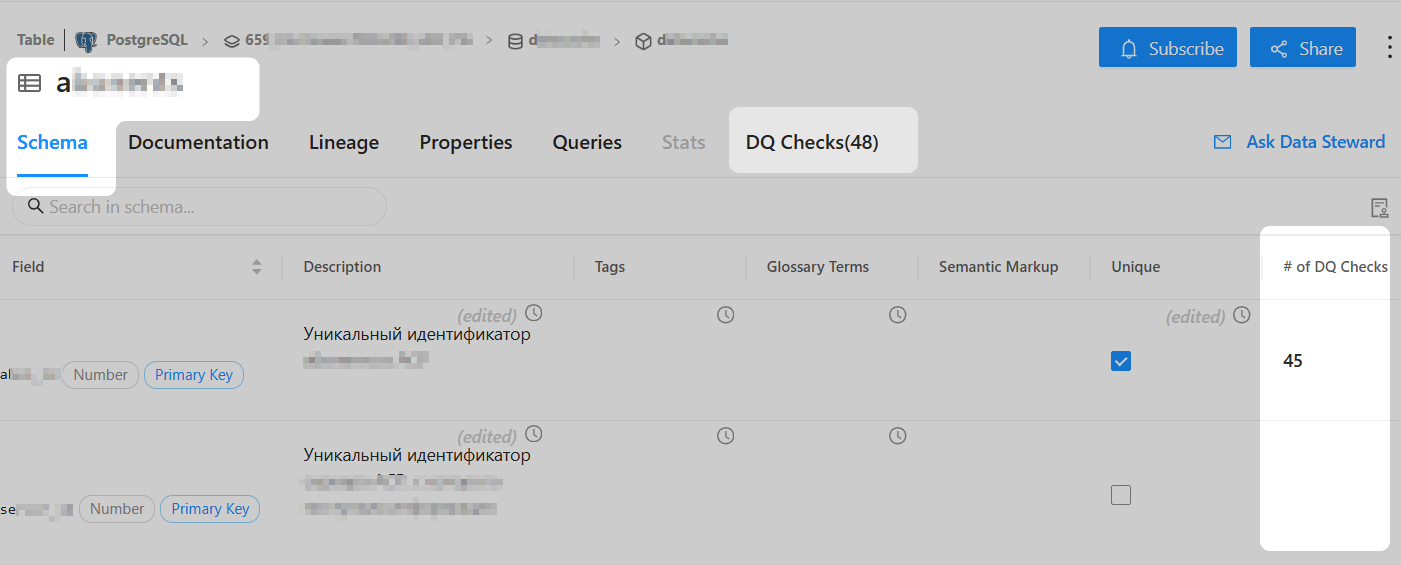Viewport: 1401px width, 565px height.
Task: Click the history clock icon in first Tags cell
Action: [726, 315]
